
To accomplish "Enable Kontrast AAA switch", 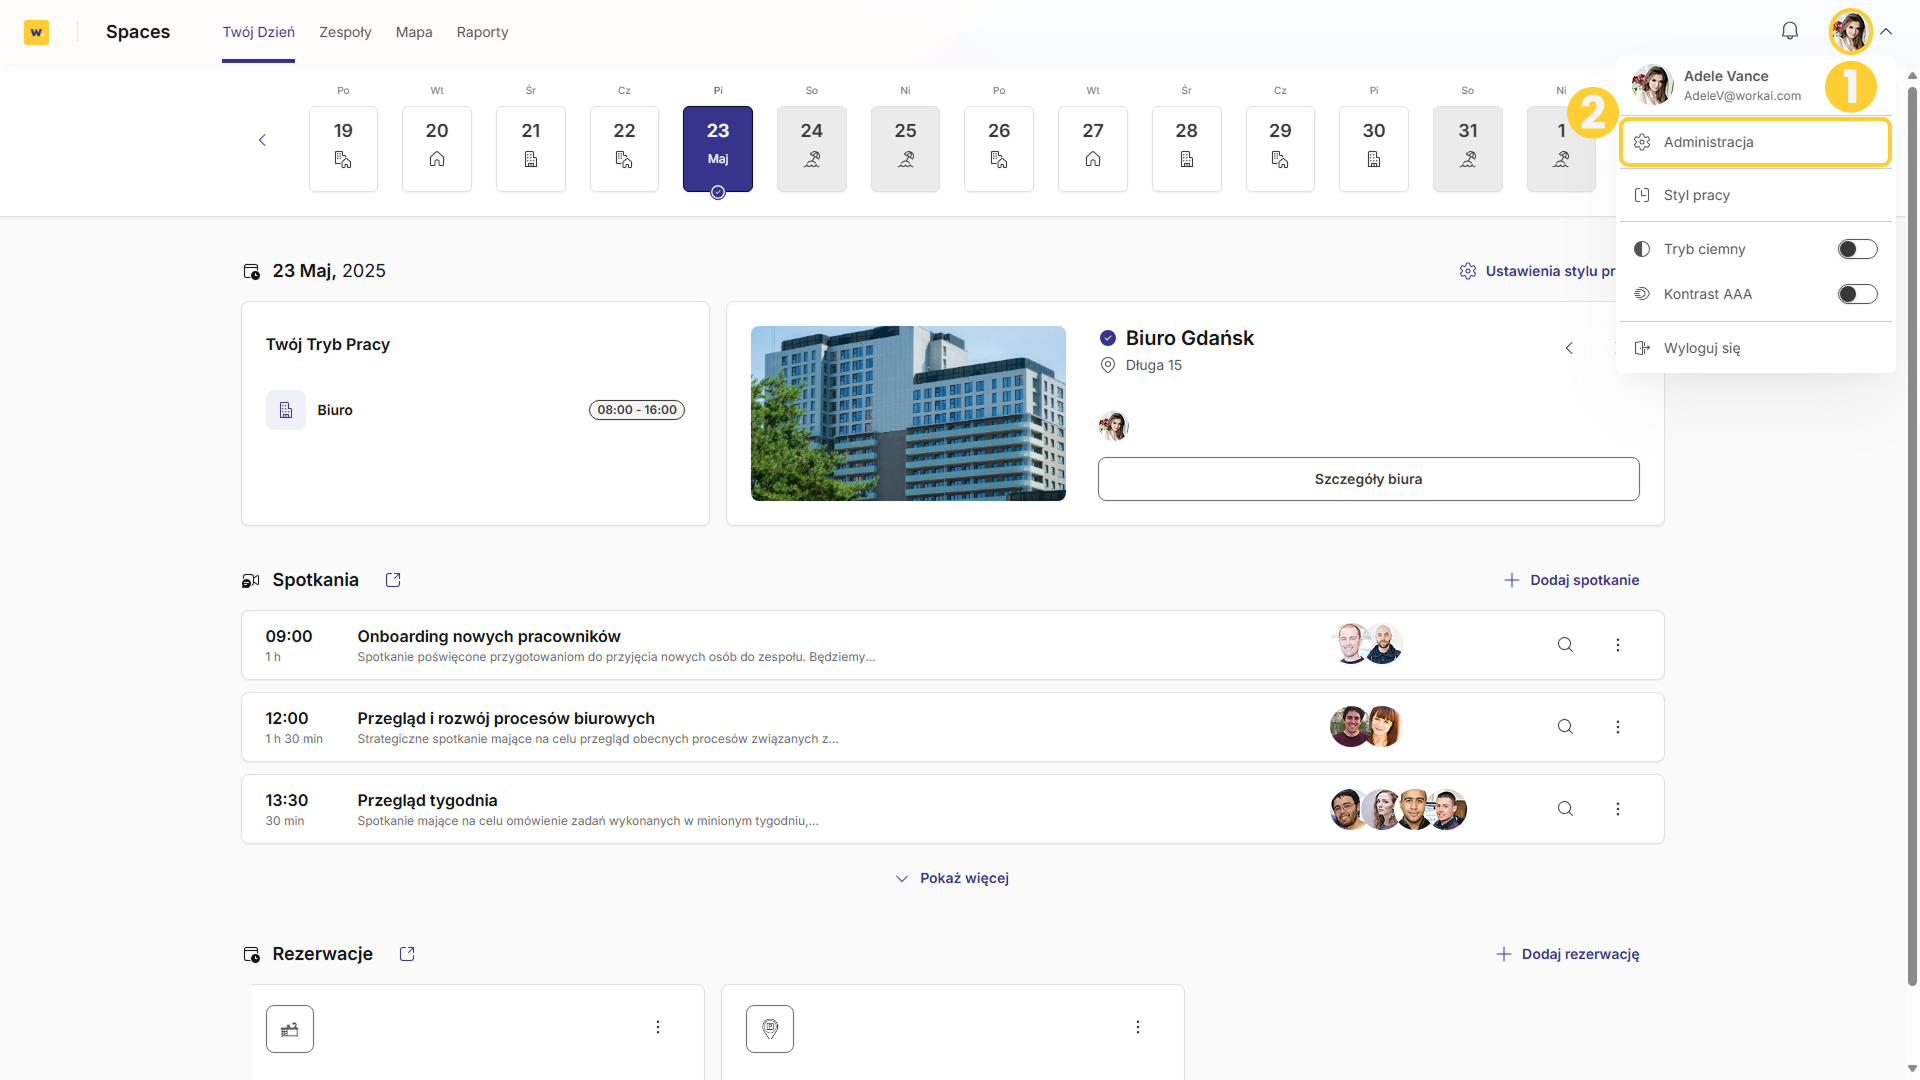I will 1857,294.
